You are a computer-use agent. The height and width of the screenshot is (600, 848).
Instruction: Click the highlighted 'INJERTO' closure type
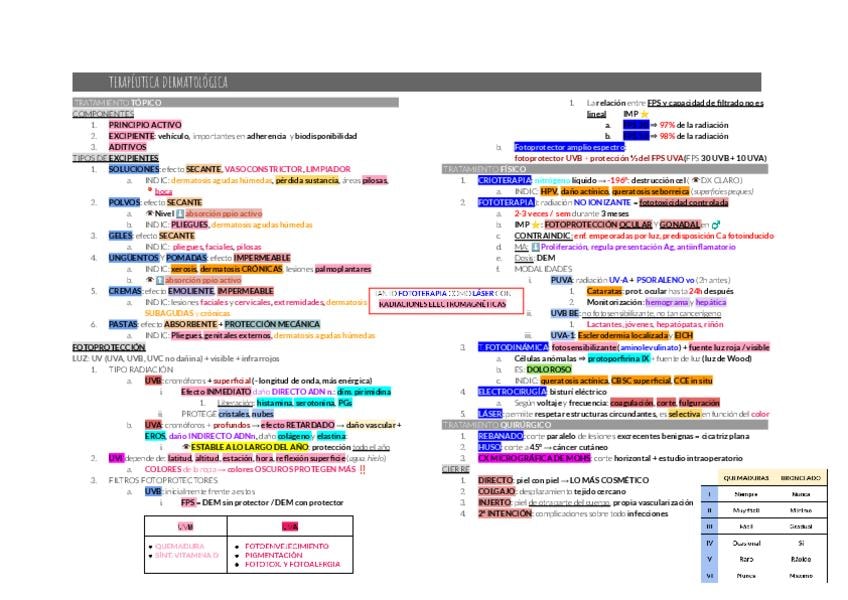point(495,503)
